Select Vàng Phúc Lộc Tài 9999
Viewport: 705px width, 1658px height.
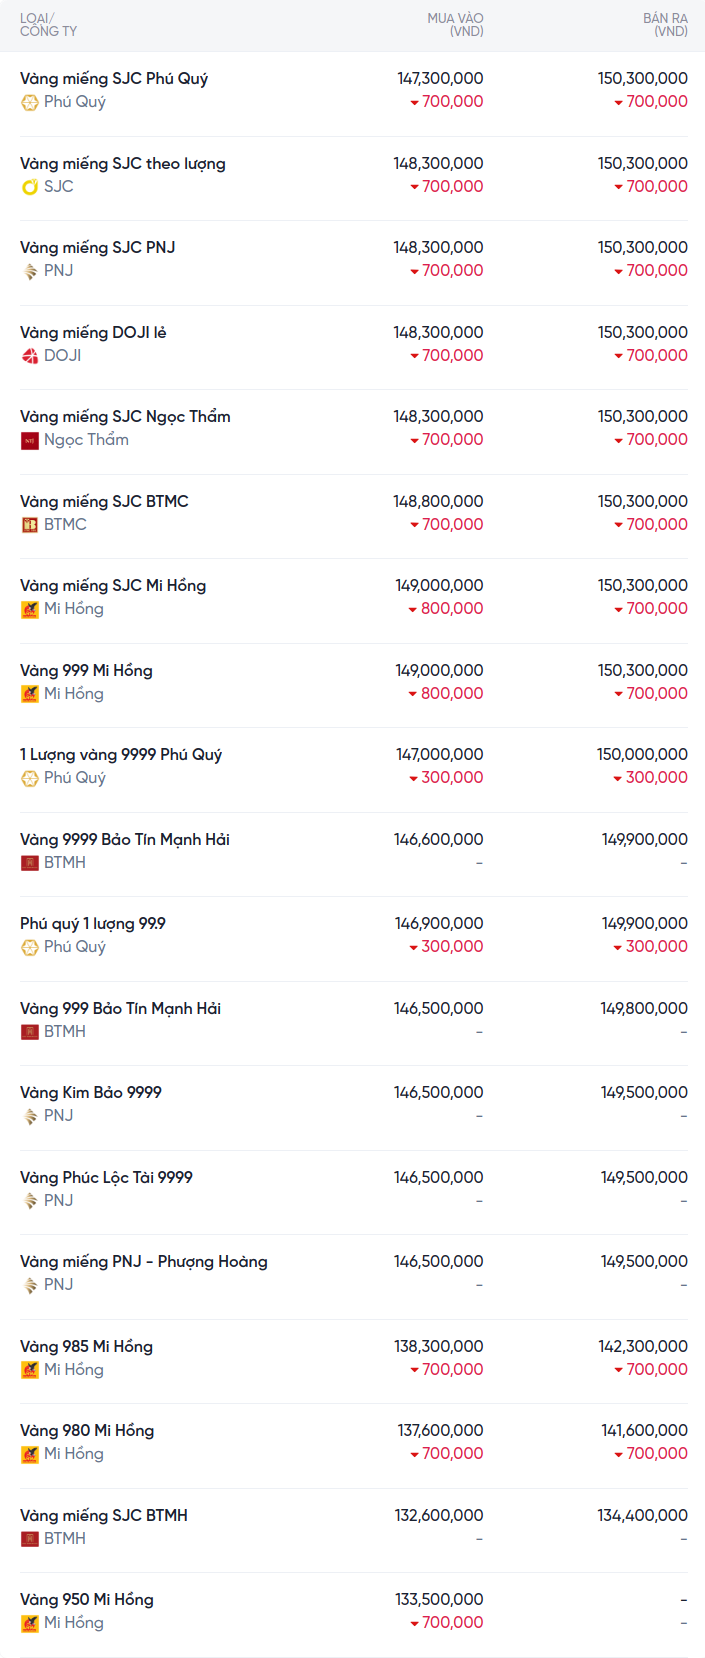pyautogui.click(x=106, y=1178)
